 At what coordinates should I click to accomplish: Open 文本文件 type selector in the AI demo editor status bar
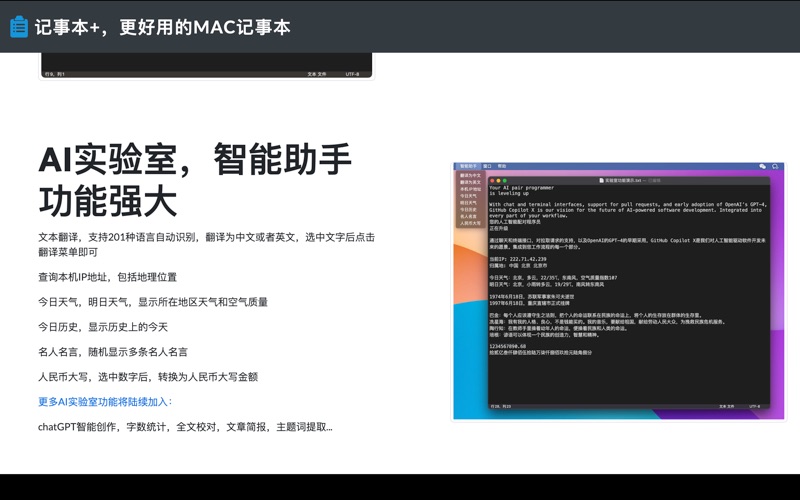point(727,407)
